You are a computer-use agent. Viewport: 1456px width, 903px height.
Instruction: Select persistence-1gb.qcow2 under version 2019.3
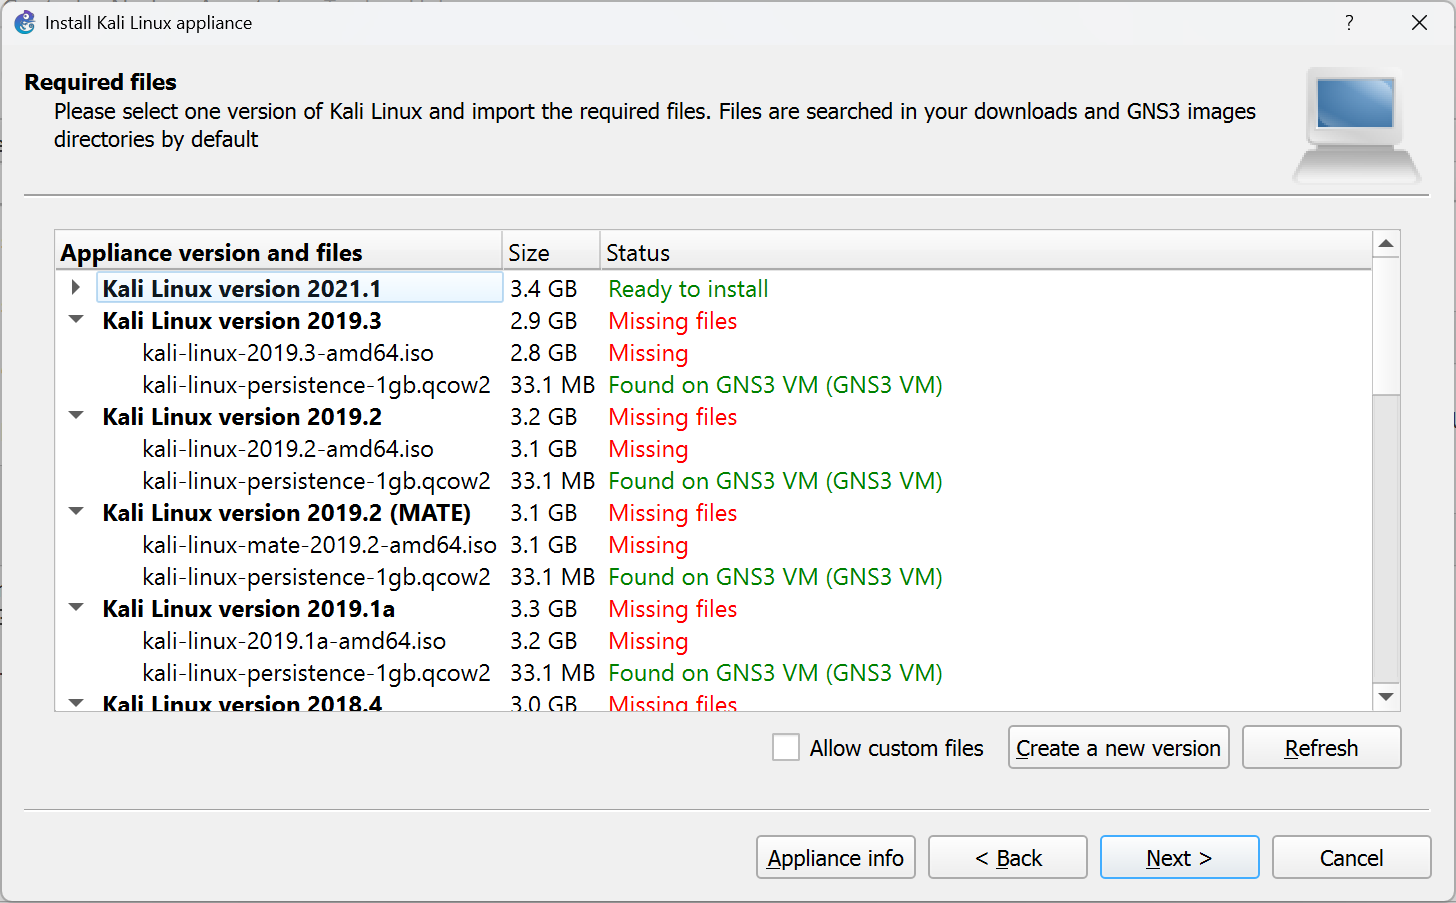[317, 384]
